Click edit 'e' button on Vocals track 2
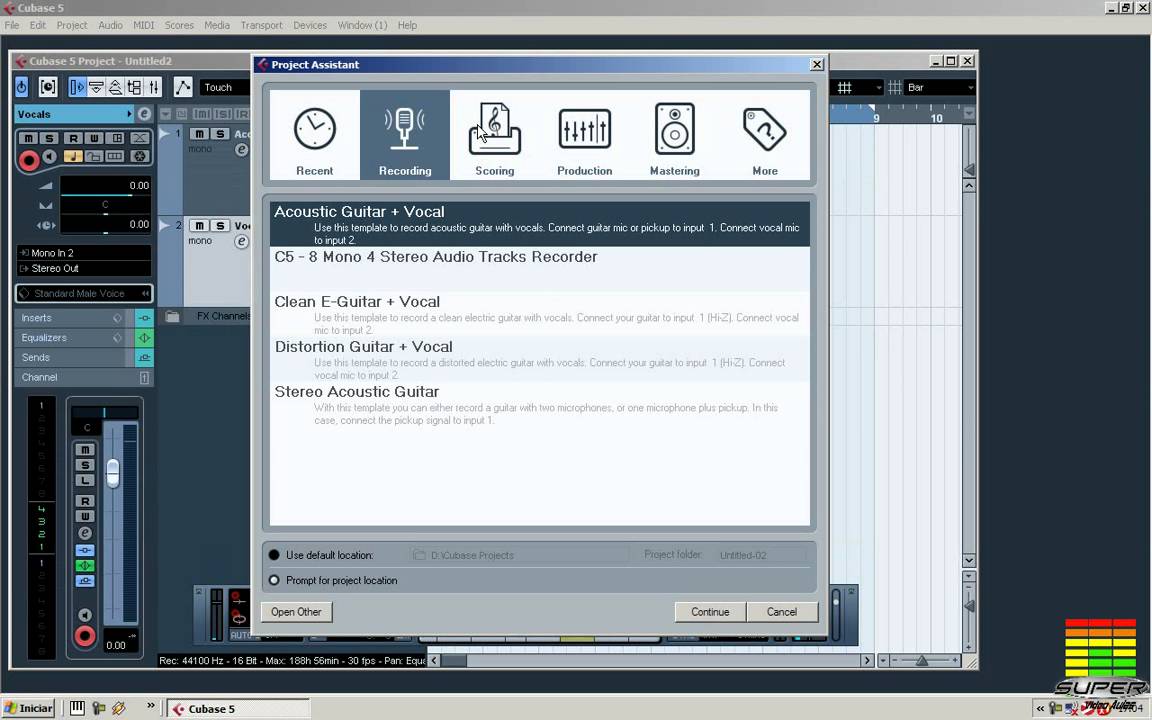This screenshot has width=1152, height=720. tap(241, 242)
